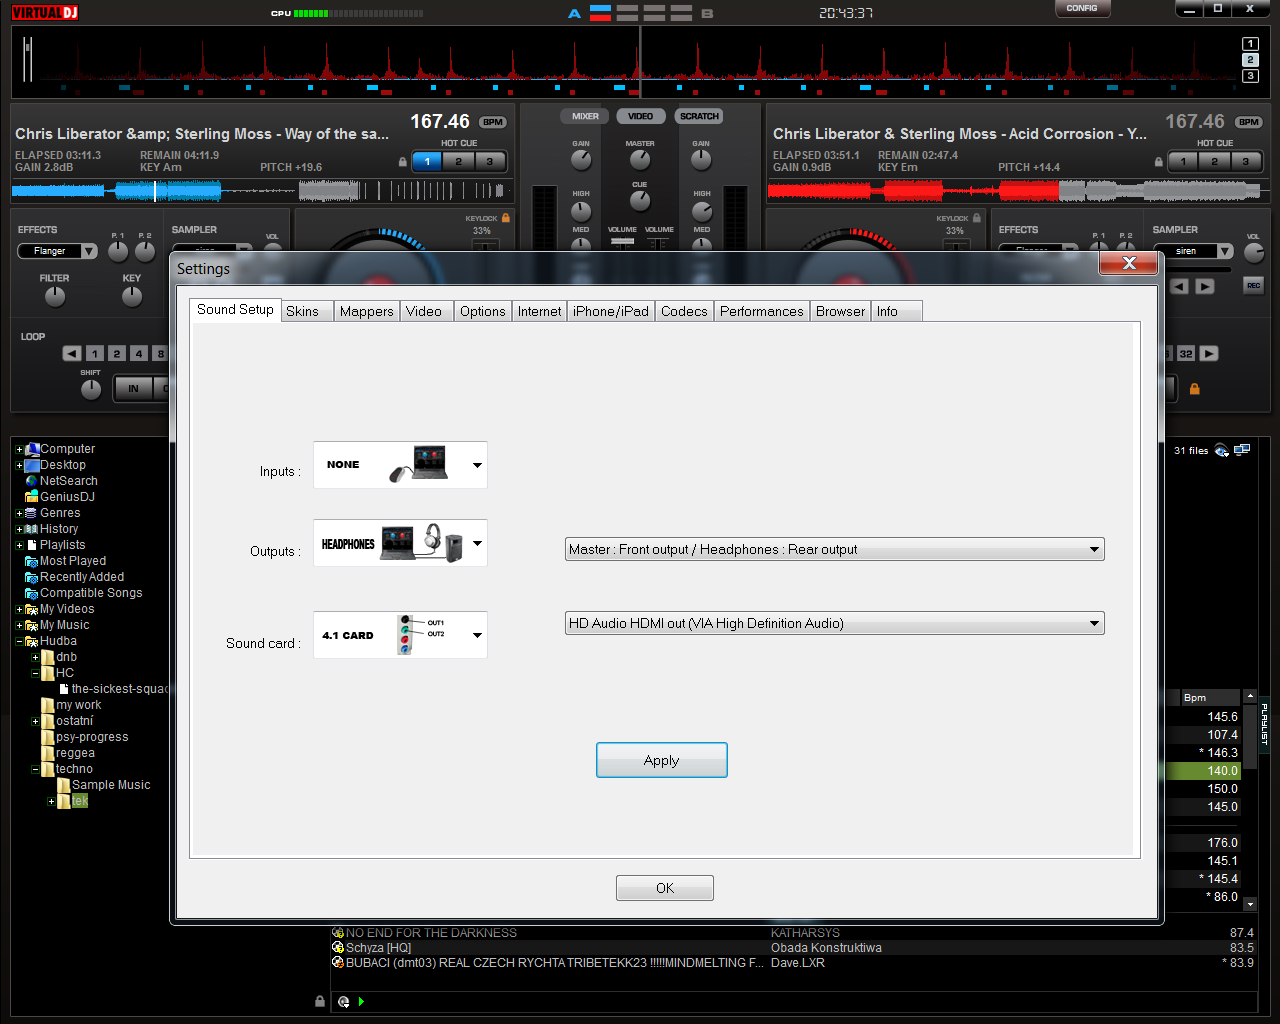The width and height of the screenshot is (1280, 1024).
Task: Open the Master/Headphones output routing dropdown
Action: pos(834,549)
